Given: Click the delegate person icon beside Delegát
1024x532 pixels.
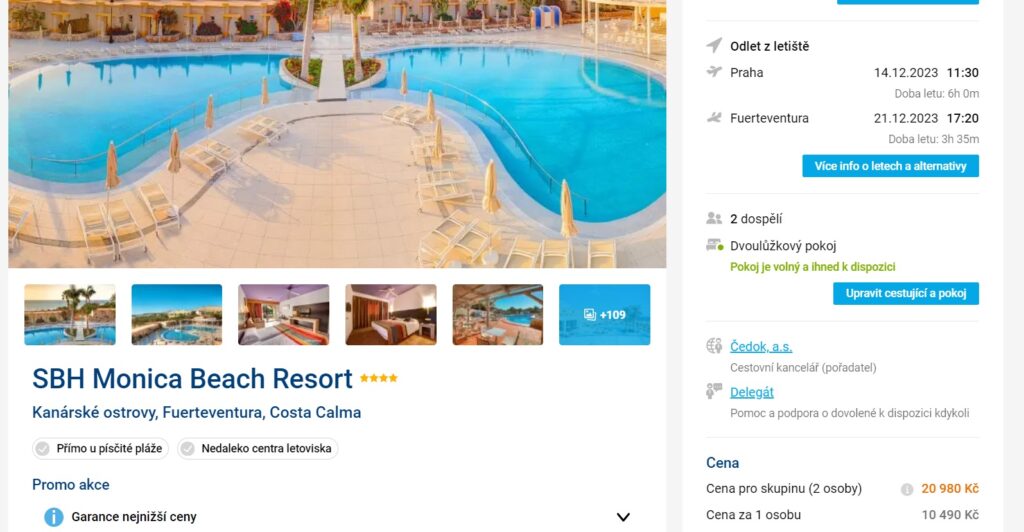Looking at the screenshot, I should point(714,392).
